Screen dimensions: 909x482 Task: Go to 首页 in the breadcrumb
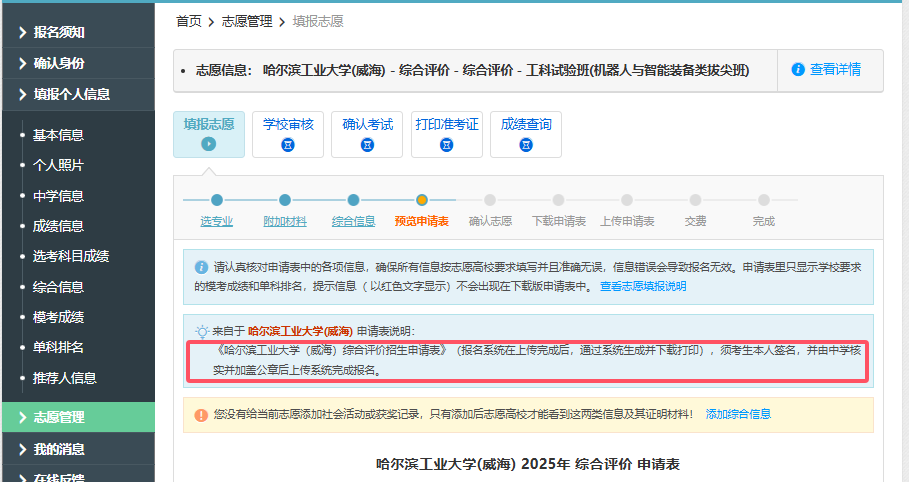point(188,21)
